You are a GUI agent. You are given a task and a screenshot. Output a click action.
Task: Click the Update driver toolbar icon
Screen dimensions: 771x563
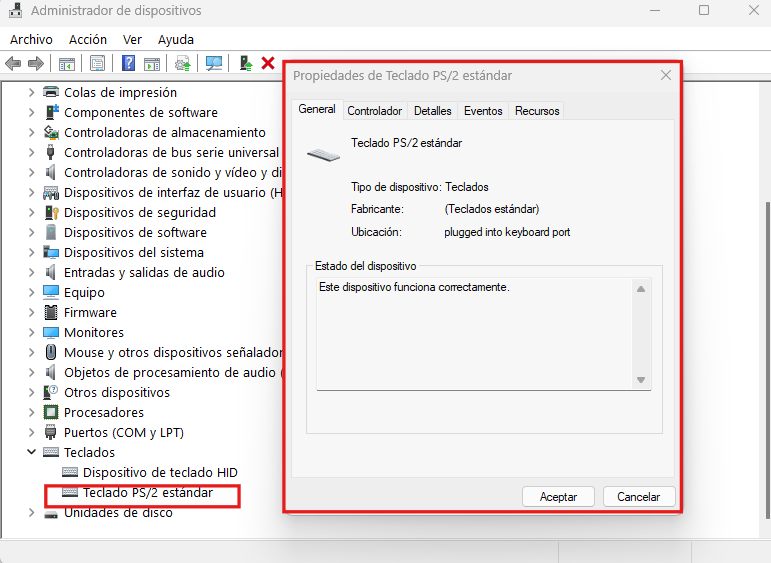[x=183, y=63]
